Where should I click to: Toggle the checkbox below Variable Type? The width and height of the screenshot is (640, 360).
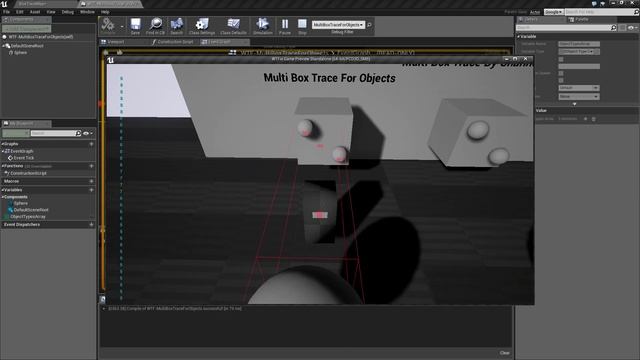click(561, 59)
